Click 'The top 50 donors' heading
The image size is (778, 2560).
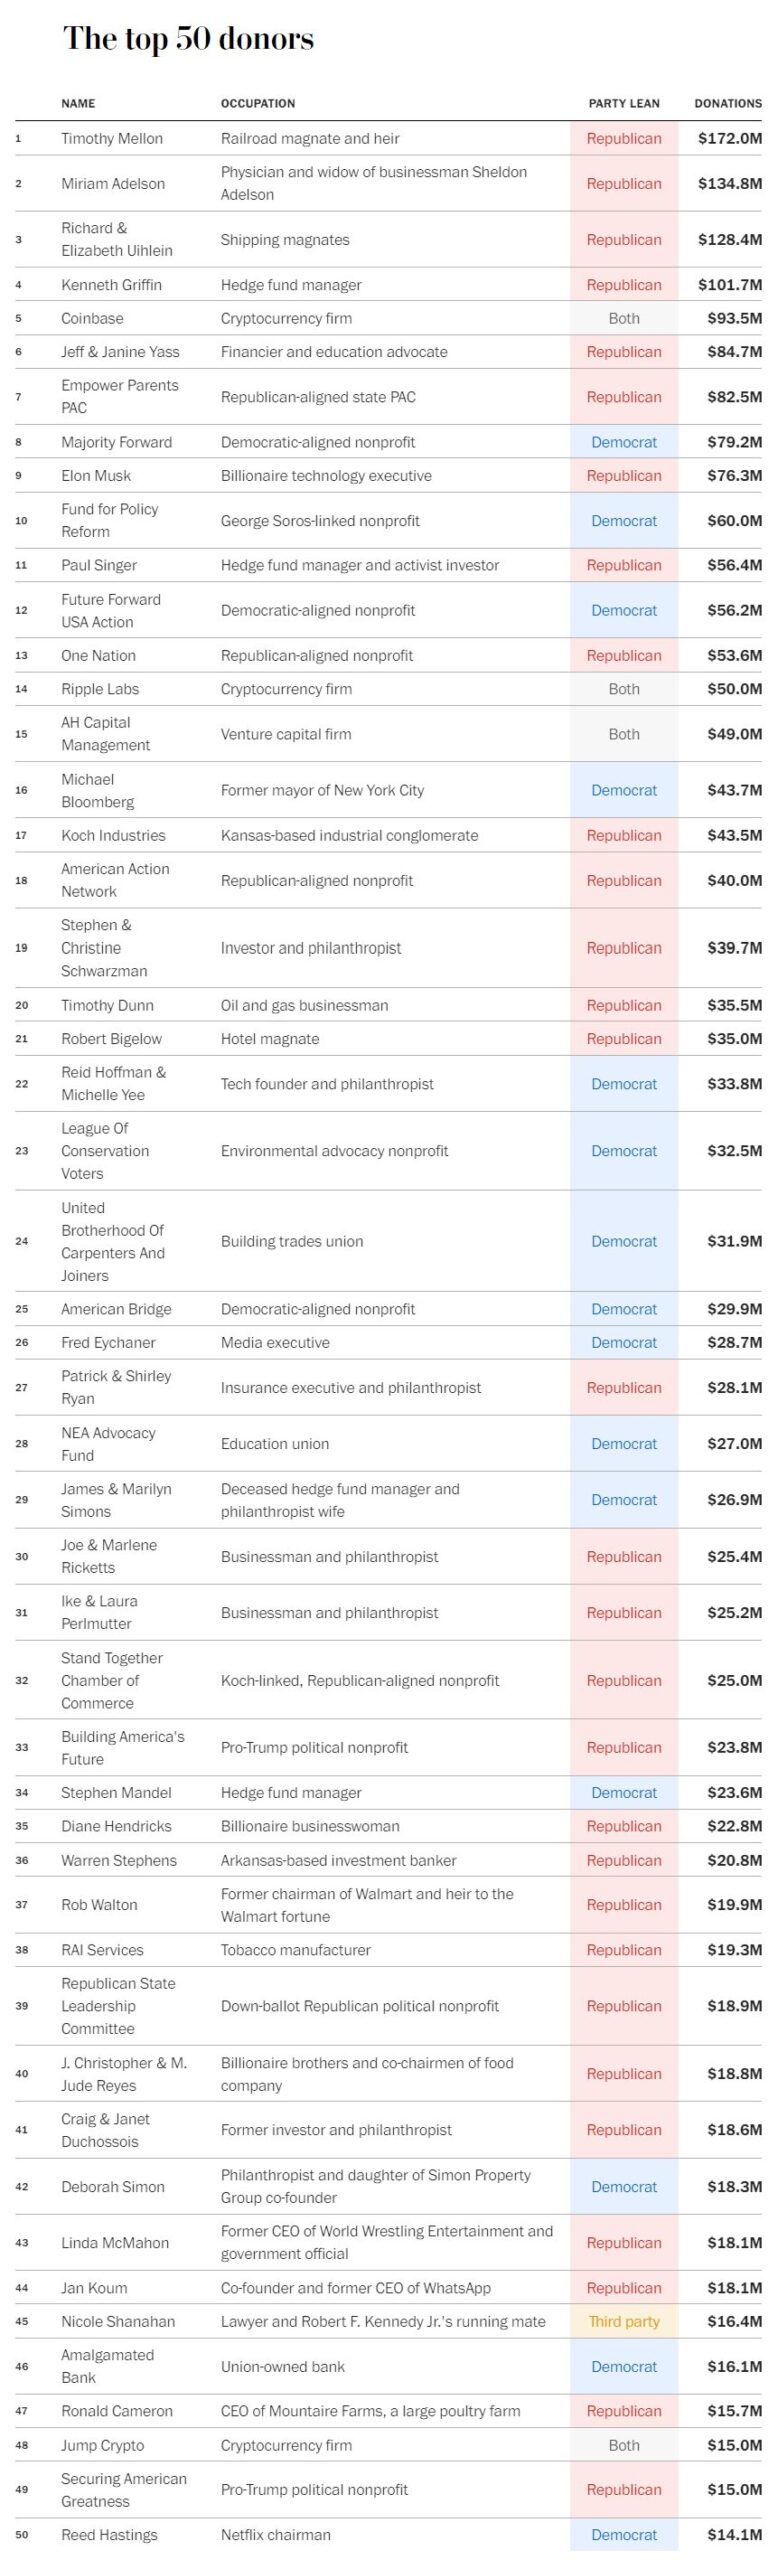pos(188,38)
